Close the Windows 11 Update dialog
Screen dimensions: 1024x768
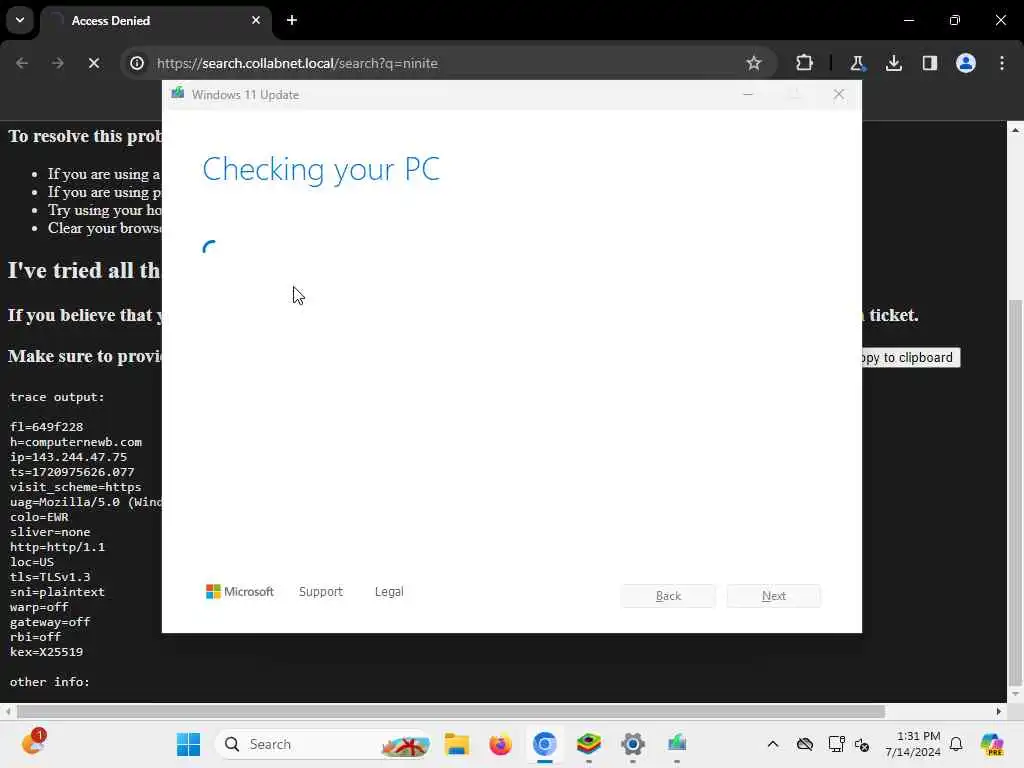(x=839, y=95)
